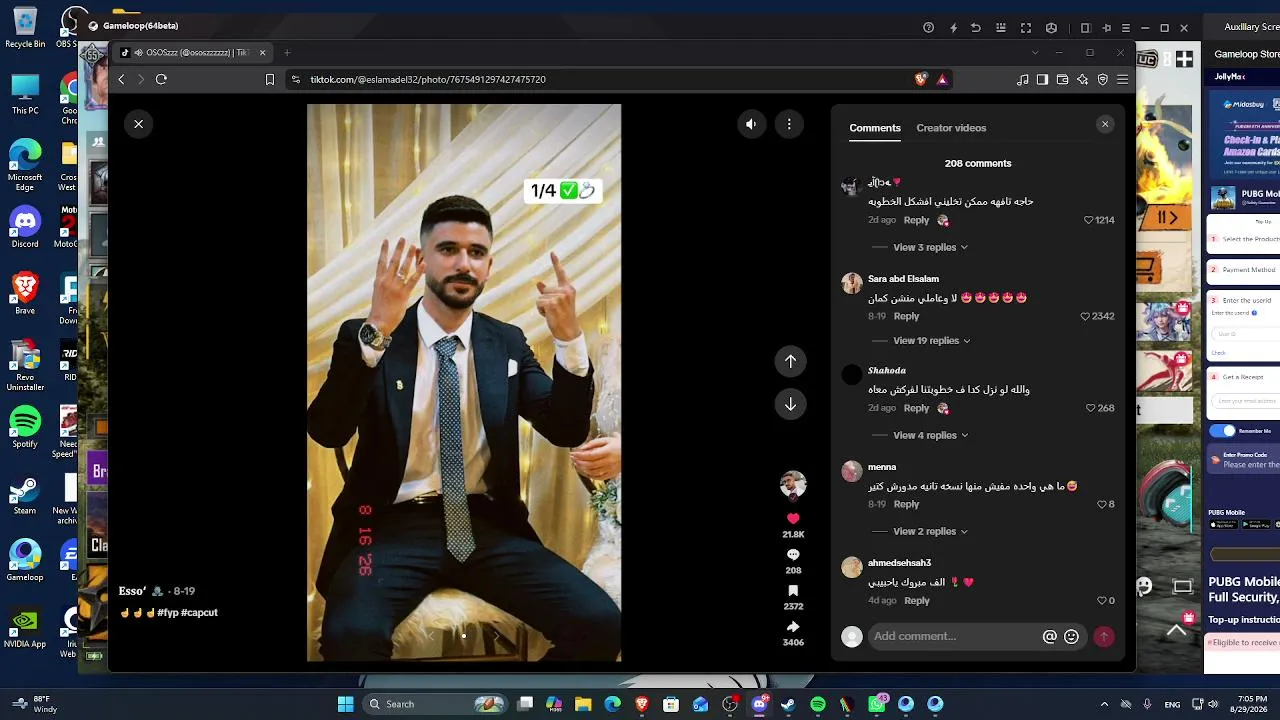
Task: Open the weather widget on taskbar
Action: point(30,704)
